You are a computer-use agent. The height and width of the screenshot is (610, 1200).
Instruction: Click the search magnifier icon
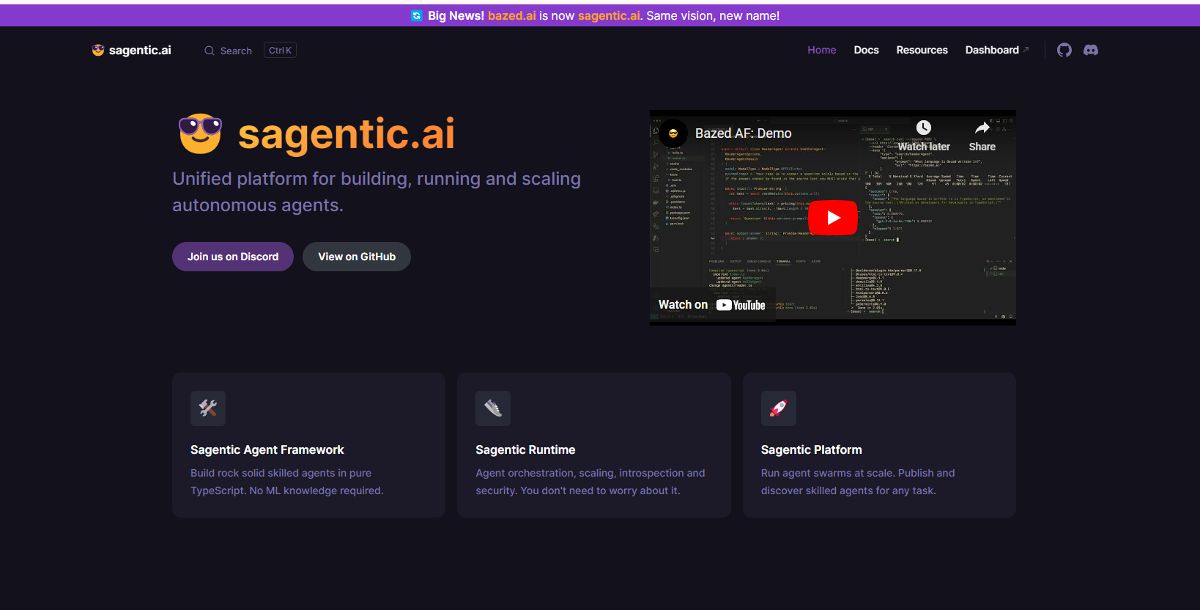click(209, 50)
